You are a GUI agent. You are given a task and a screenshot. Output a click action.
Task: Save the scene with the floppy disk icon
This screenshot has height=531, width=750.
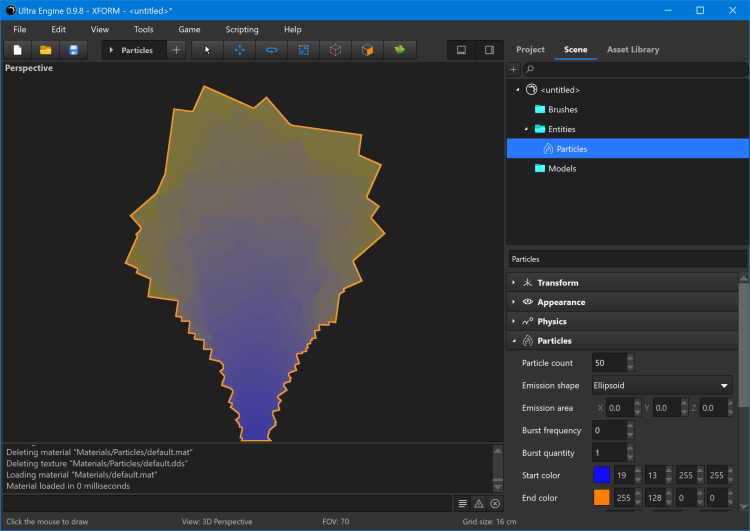(73, 50)
